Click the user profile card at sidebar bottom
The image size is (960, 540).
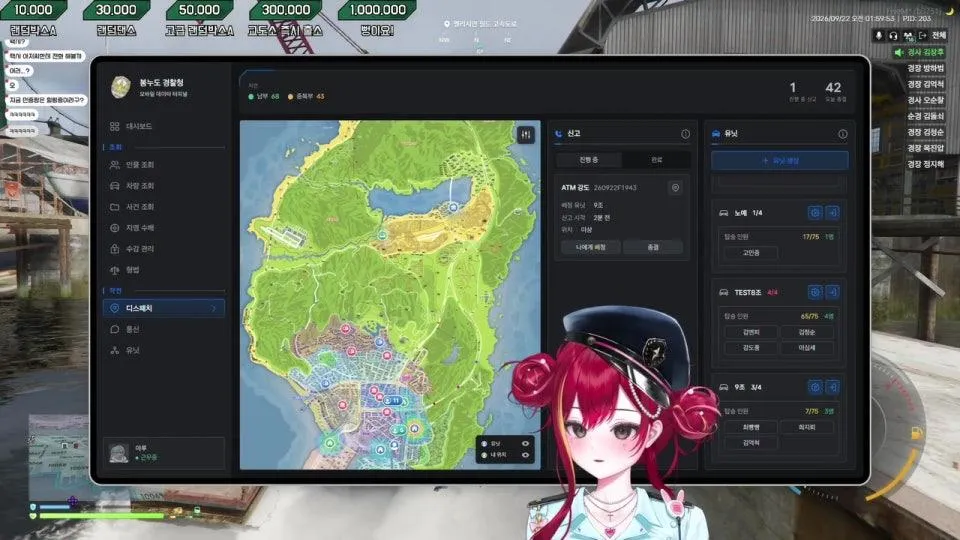click(164, 453)
